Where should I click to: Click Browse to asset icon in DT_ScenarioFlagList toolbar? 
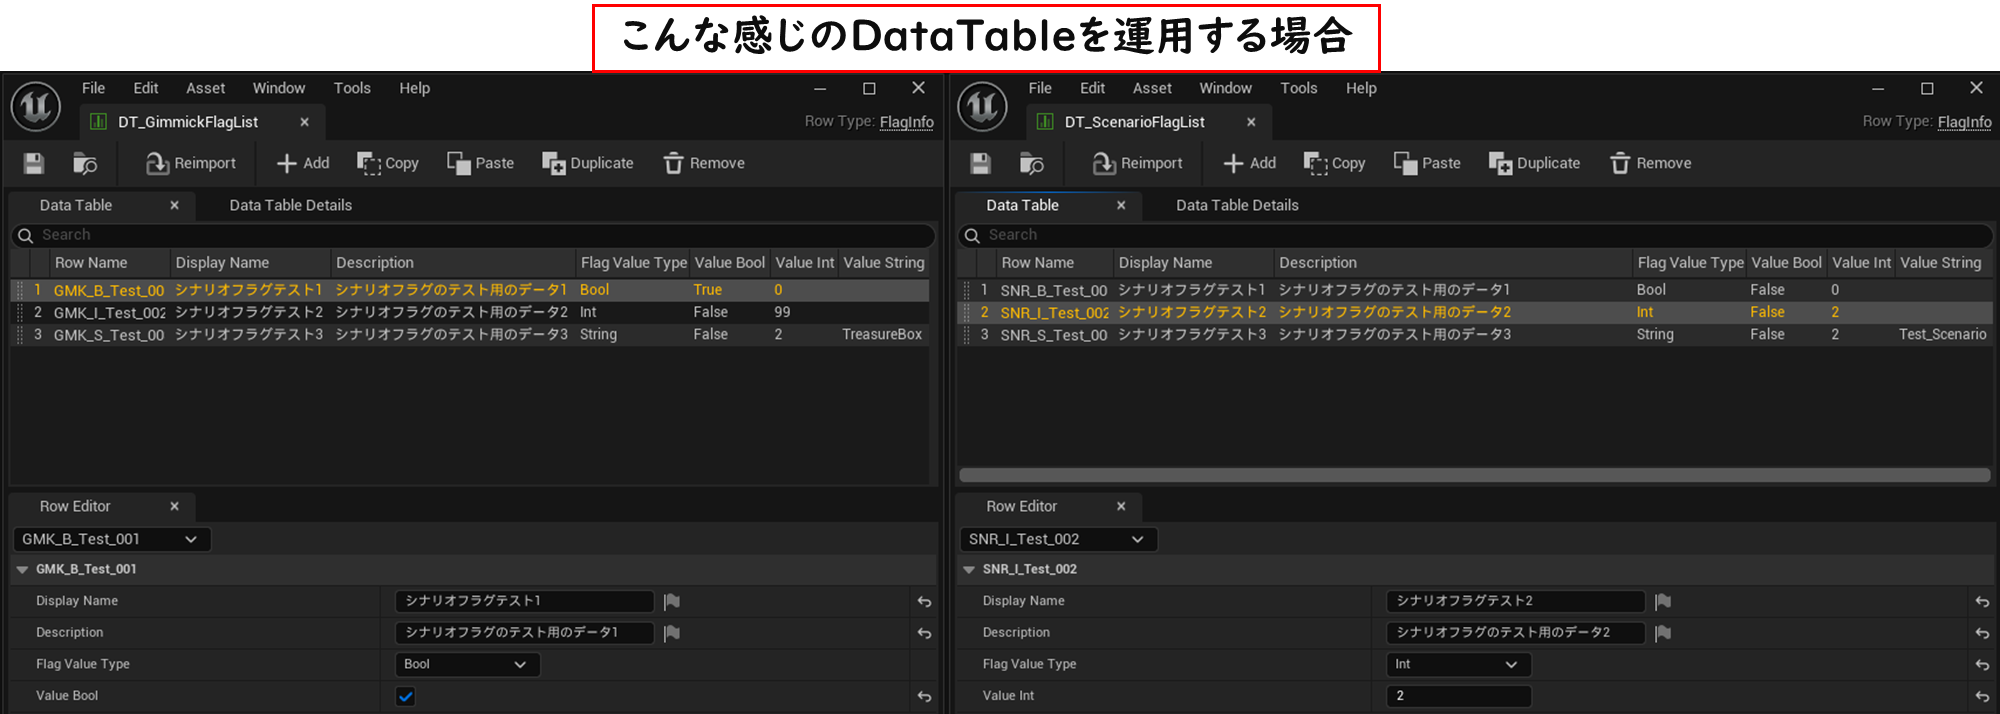coord(1031,163)
